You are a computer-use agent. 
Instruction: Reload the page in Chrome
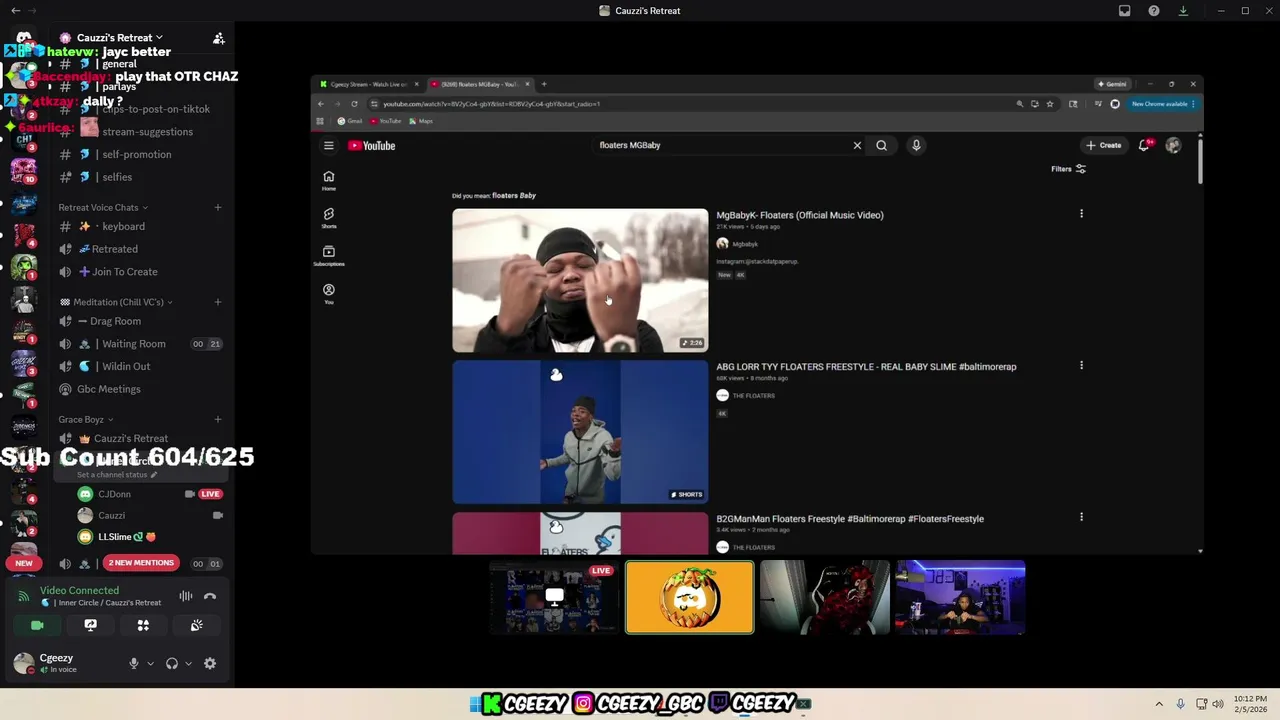pyautogui.click(x=354, y=104)
